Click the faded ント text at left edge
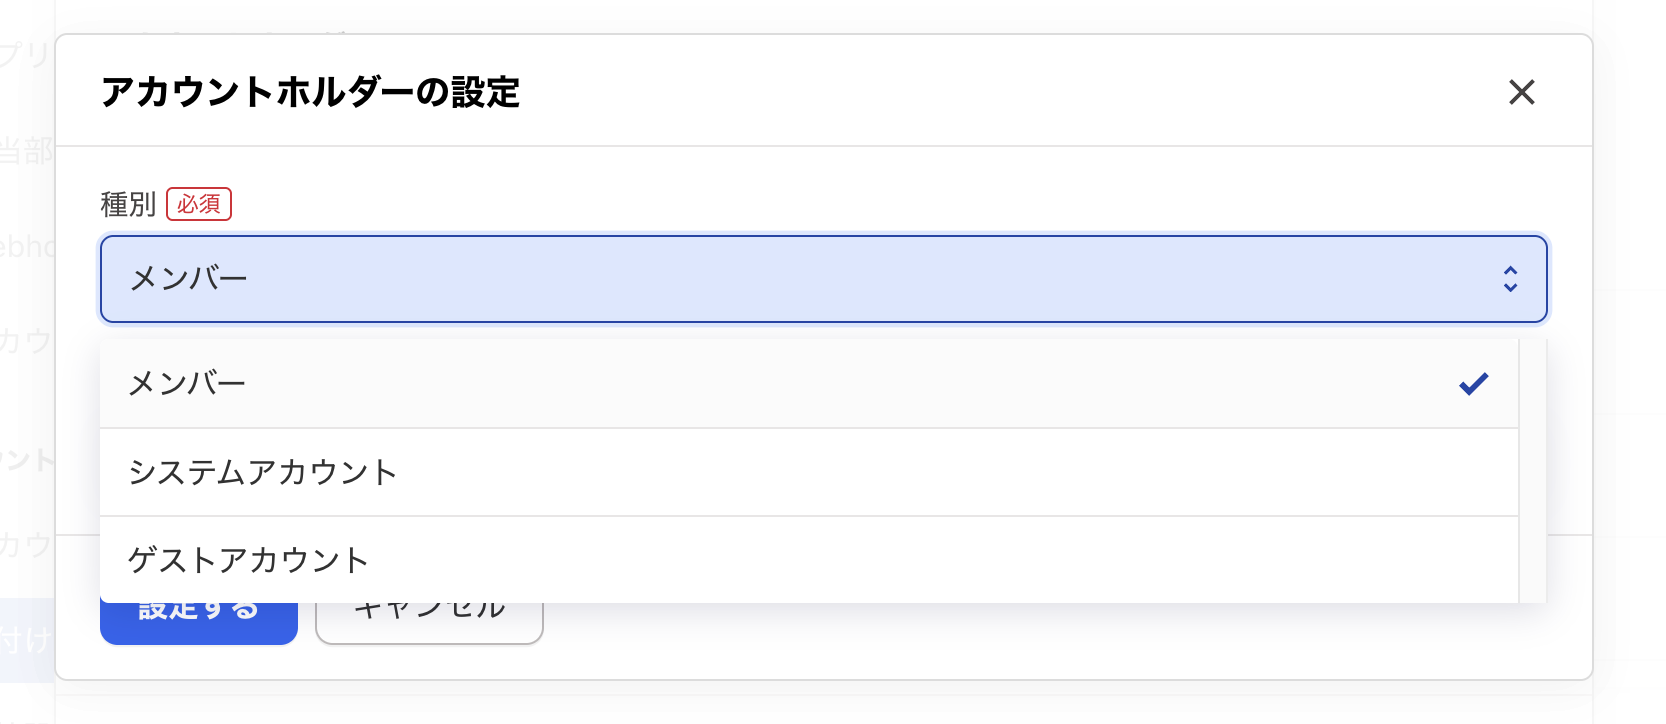Image resolution: width=1666 pixels, height=724 pixels. (x=26, y=460)
